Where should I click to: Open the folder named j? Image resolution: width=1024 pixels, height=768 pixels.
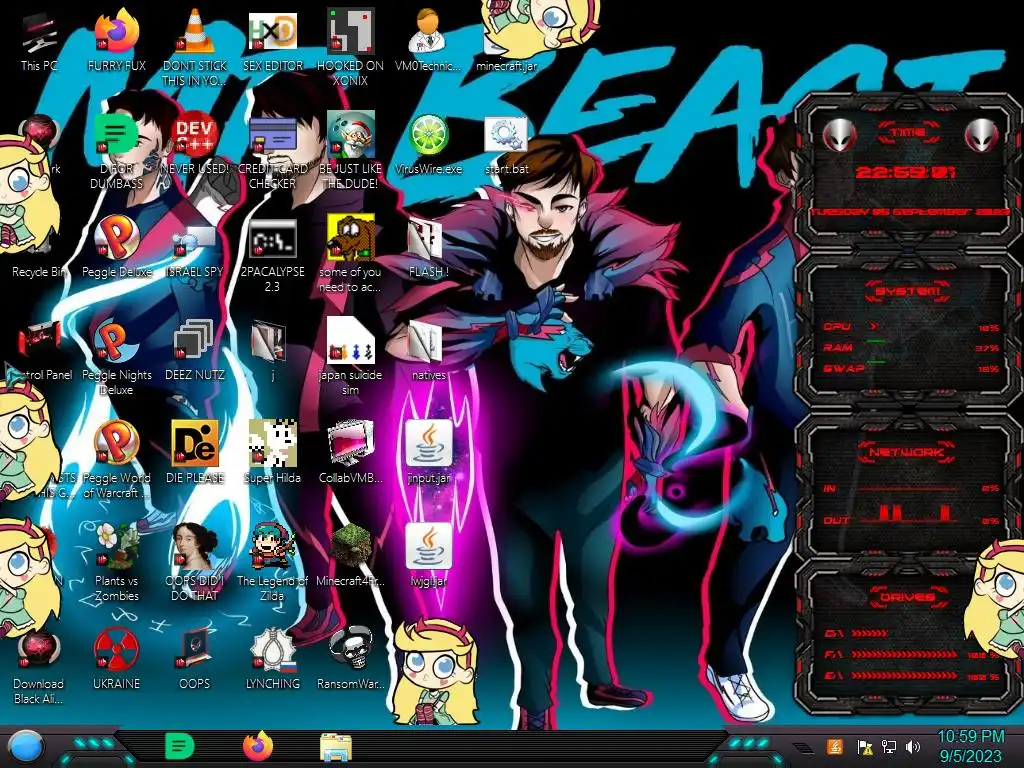tap(272, 351)
